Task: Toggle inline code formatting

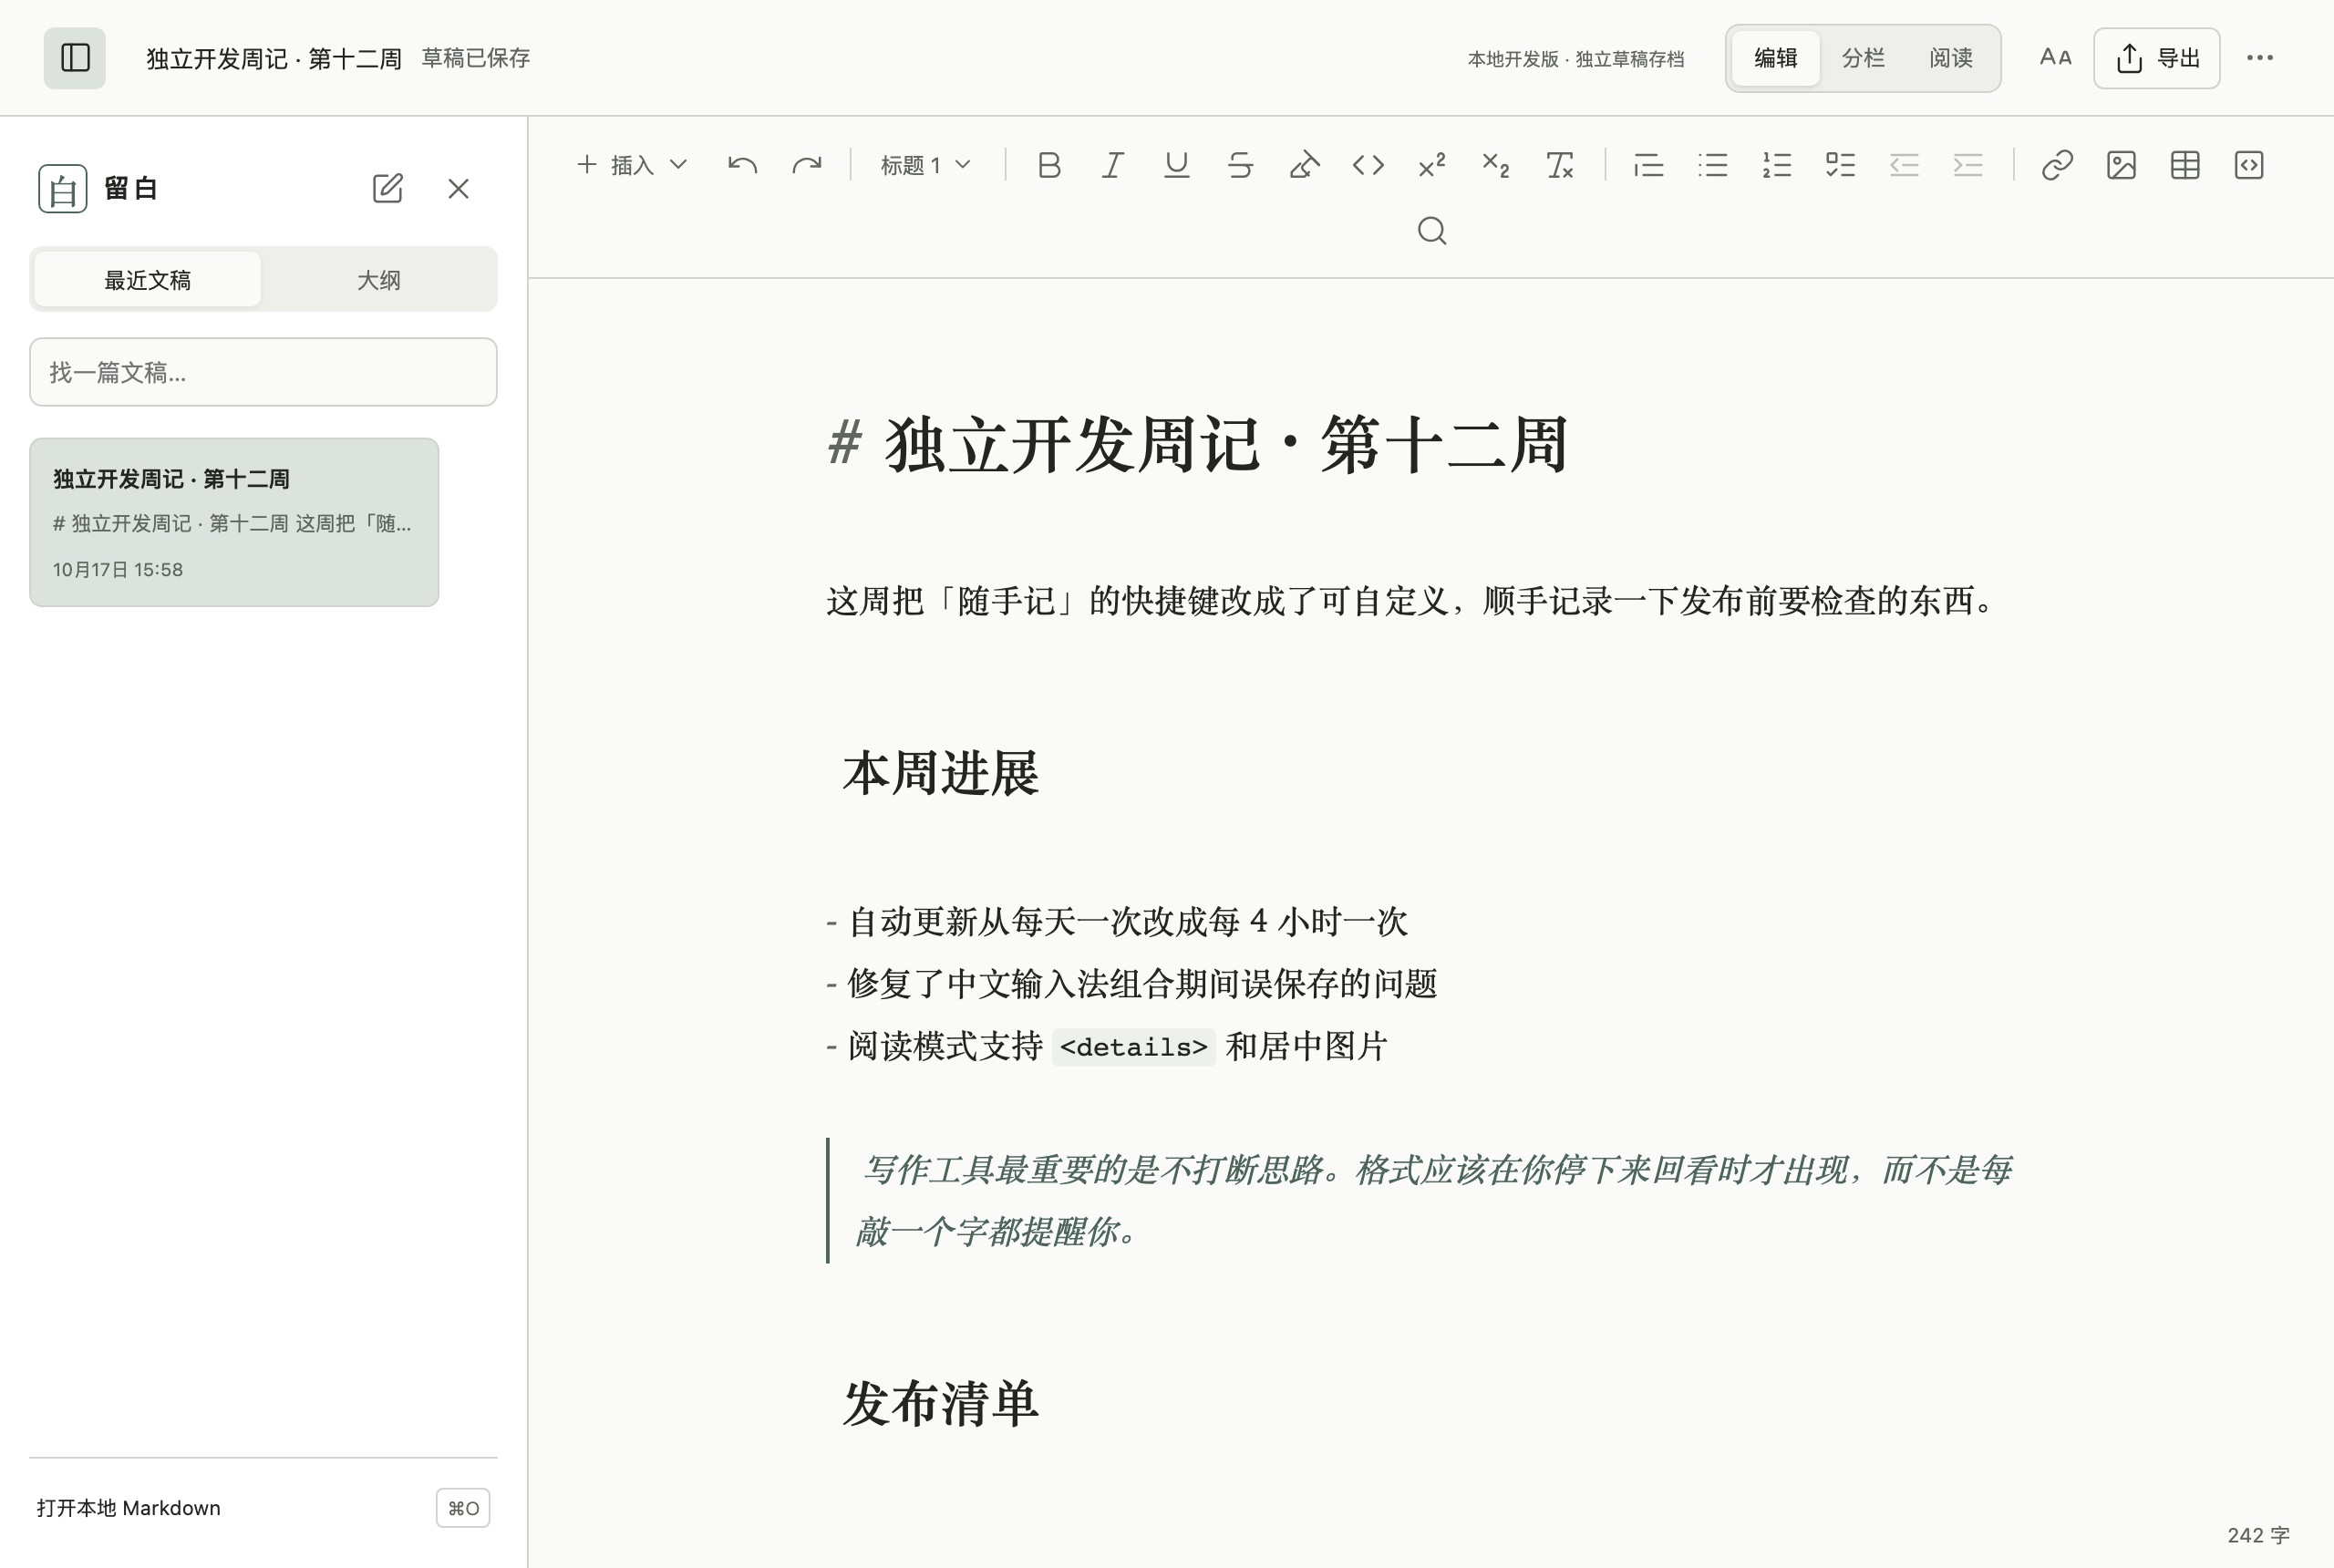Action: coord(1368,165)
